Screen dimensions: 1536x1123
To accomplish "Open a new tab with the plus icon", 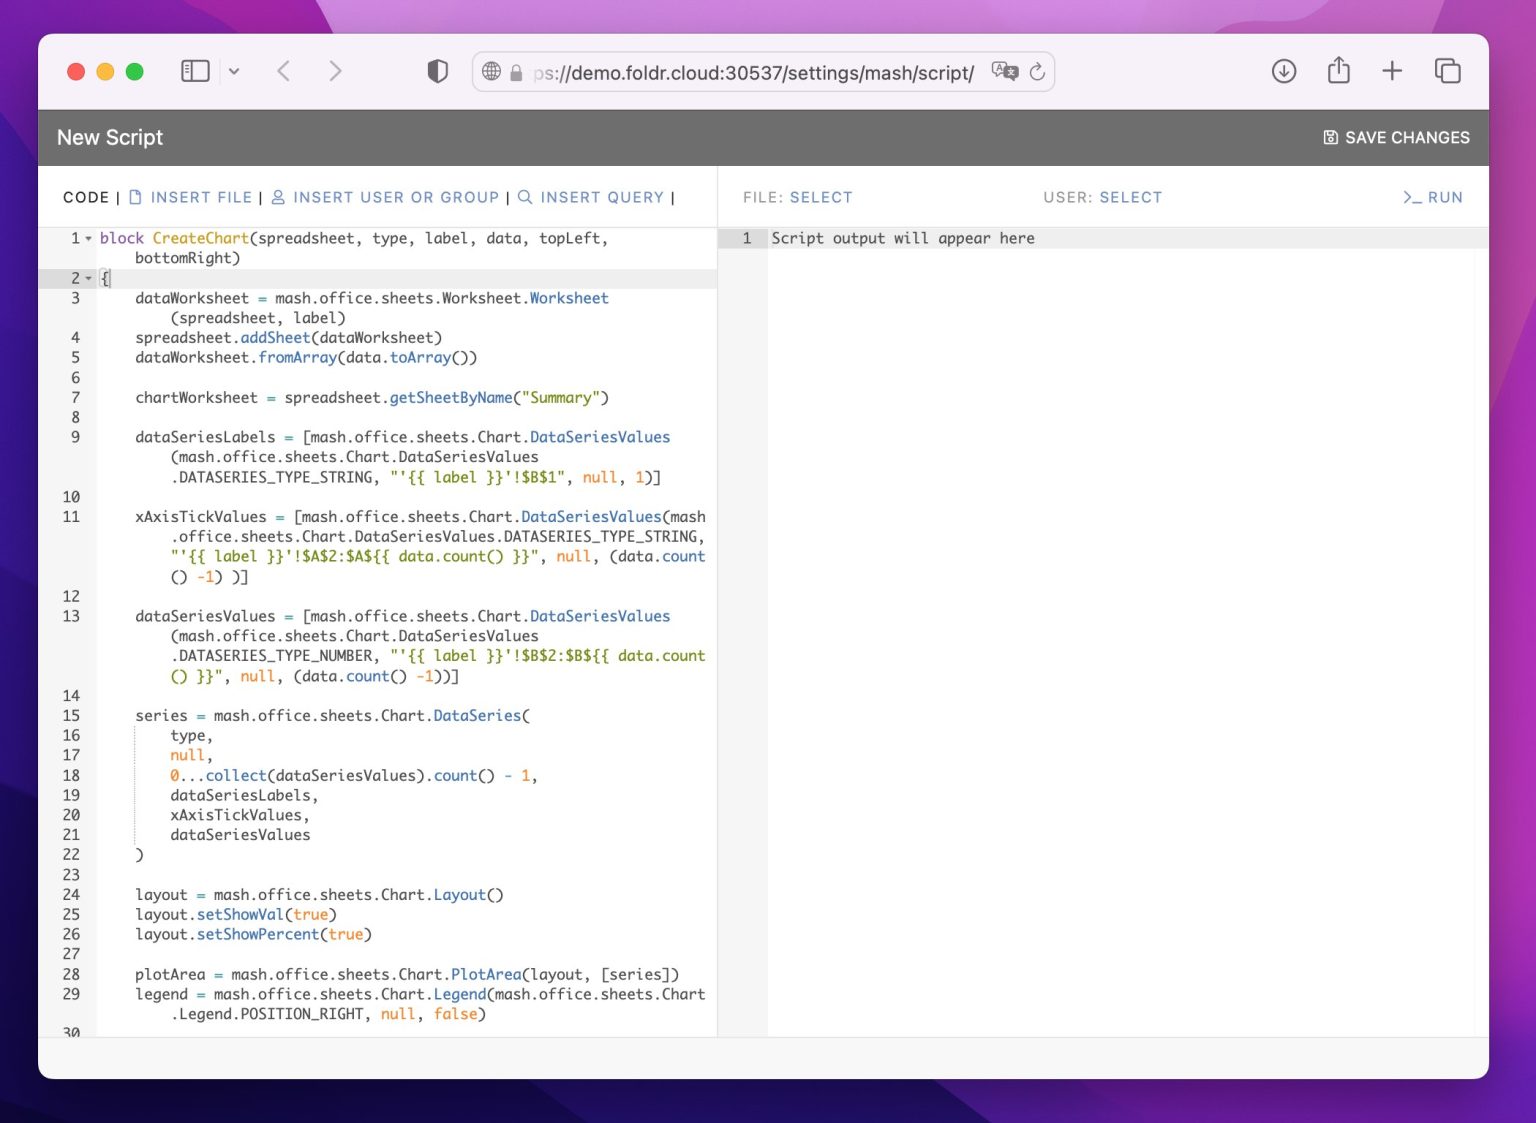I will [x=1392, y=71].
